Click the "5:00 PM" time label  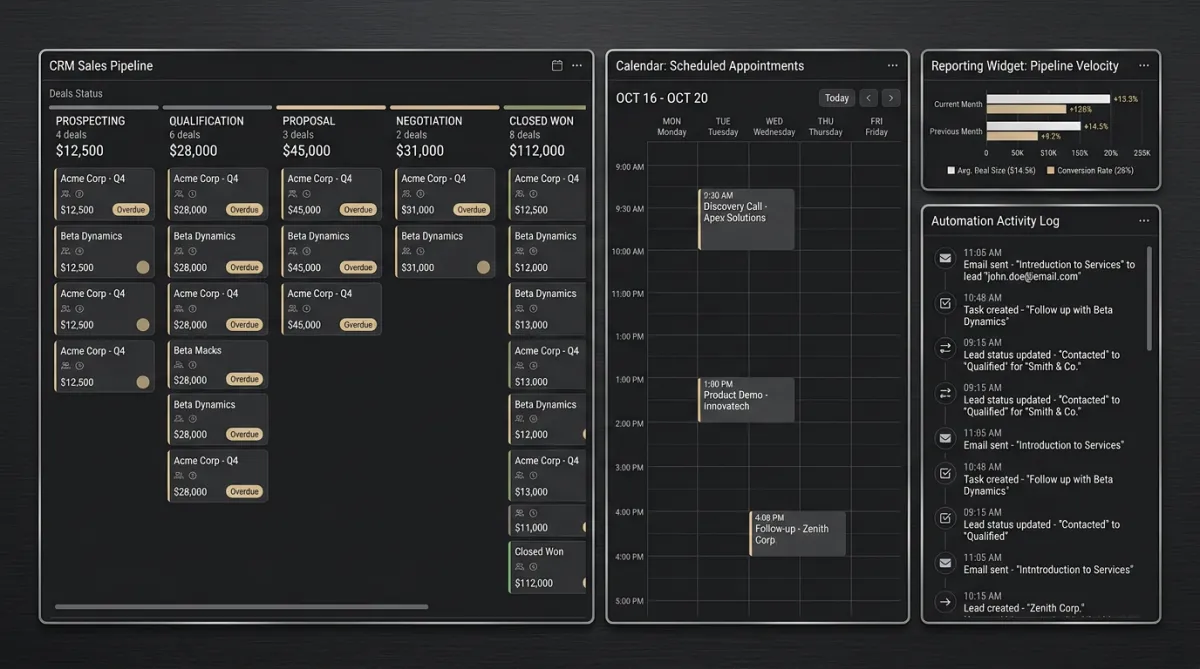click(630, 601)
